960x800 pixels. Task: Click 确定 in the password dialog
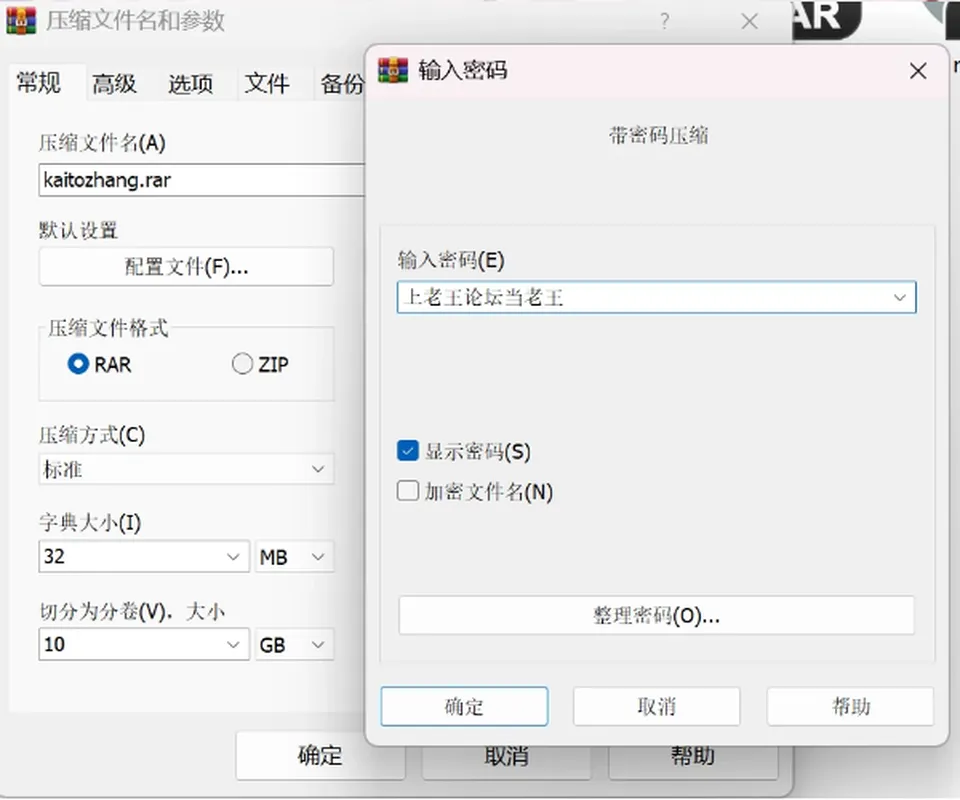[464, 706]
